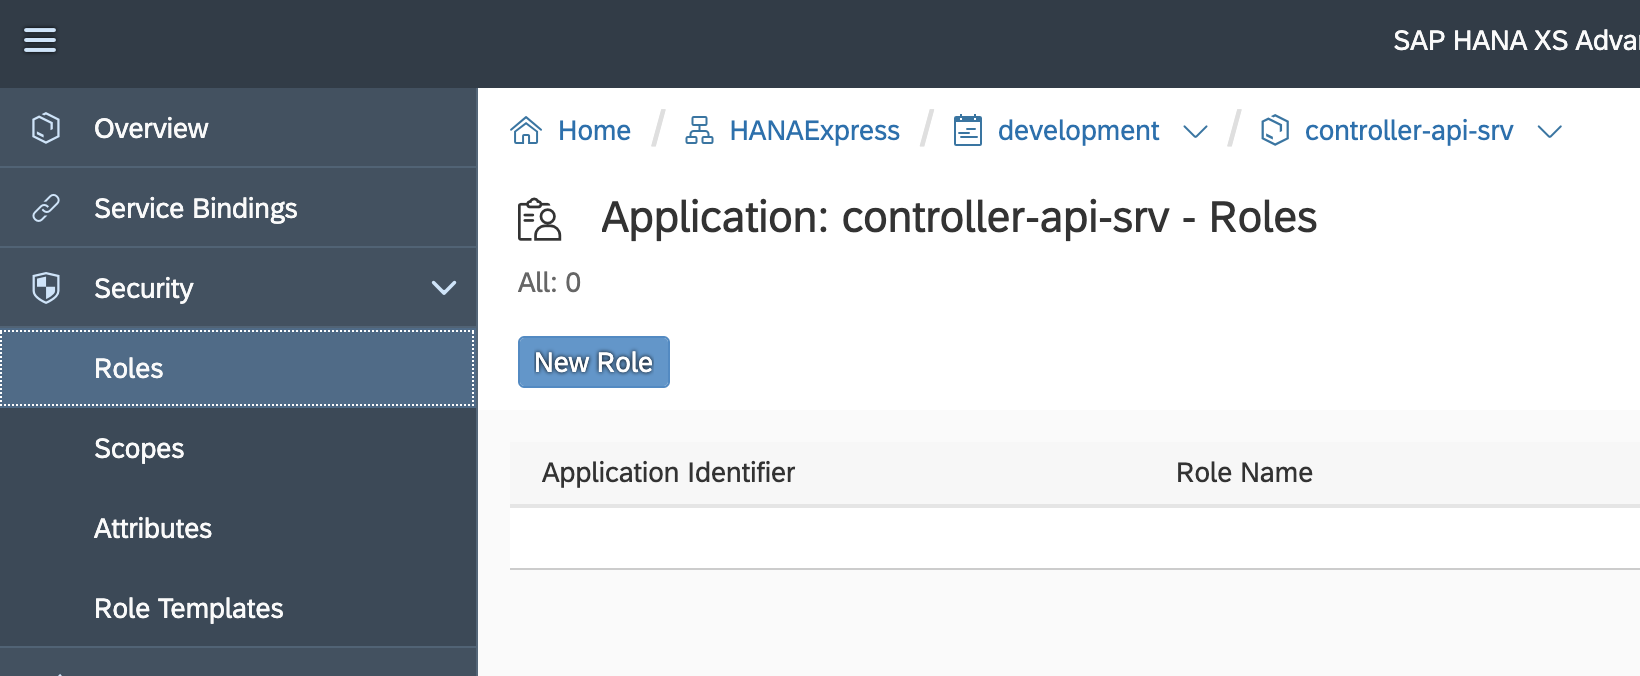Screen dimensions: 1640x676
Task: Click the Home house icon in breadcrumb
Action: (526, 130)
